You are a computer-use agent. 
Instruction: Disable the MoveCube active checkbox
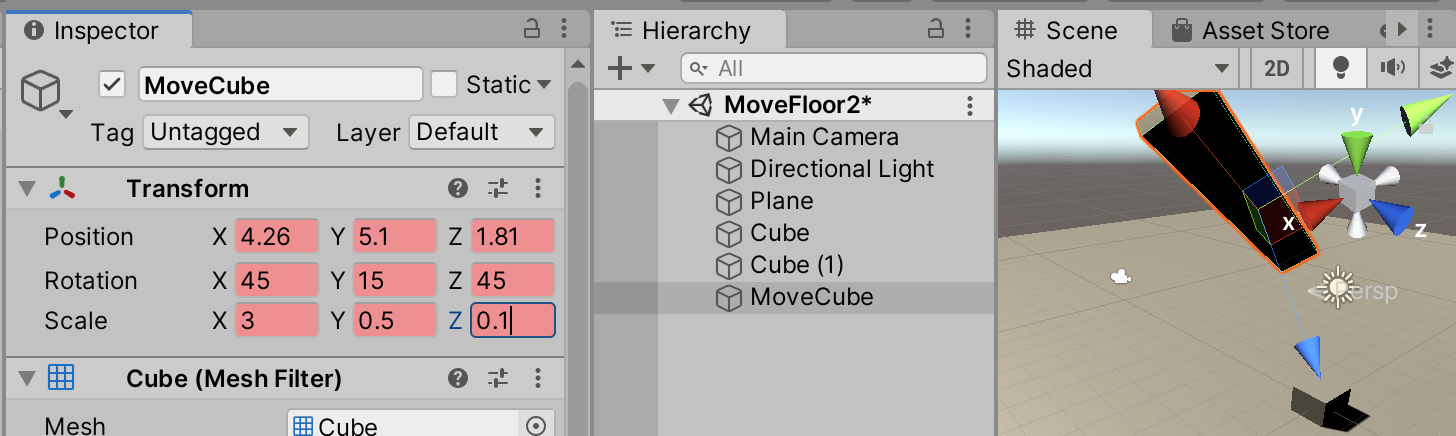pos(113,85)
